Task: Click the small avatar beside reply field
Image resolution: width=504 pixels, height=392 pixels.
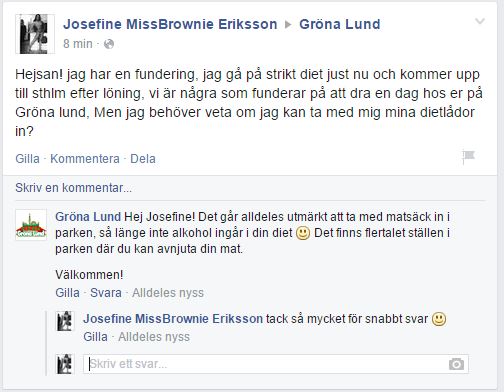Action: [x=64, y=364]
